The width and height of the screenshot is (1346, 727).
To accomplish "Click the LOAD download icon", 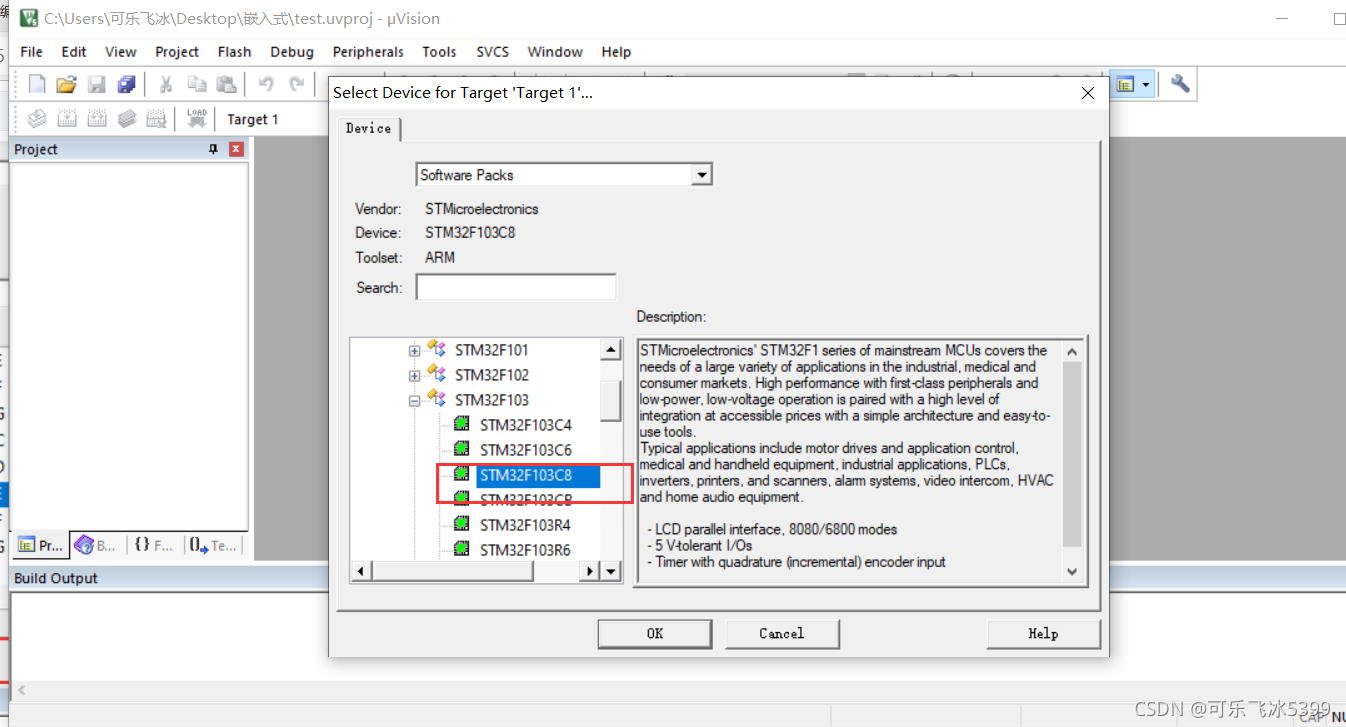I will [x=197, y=119].
